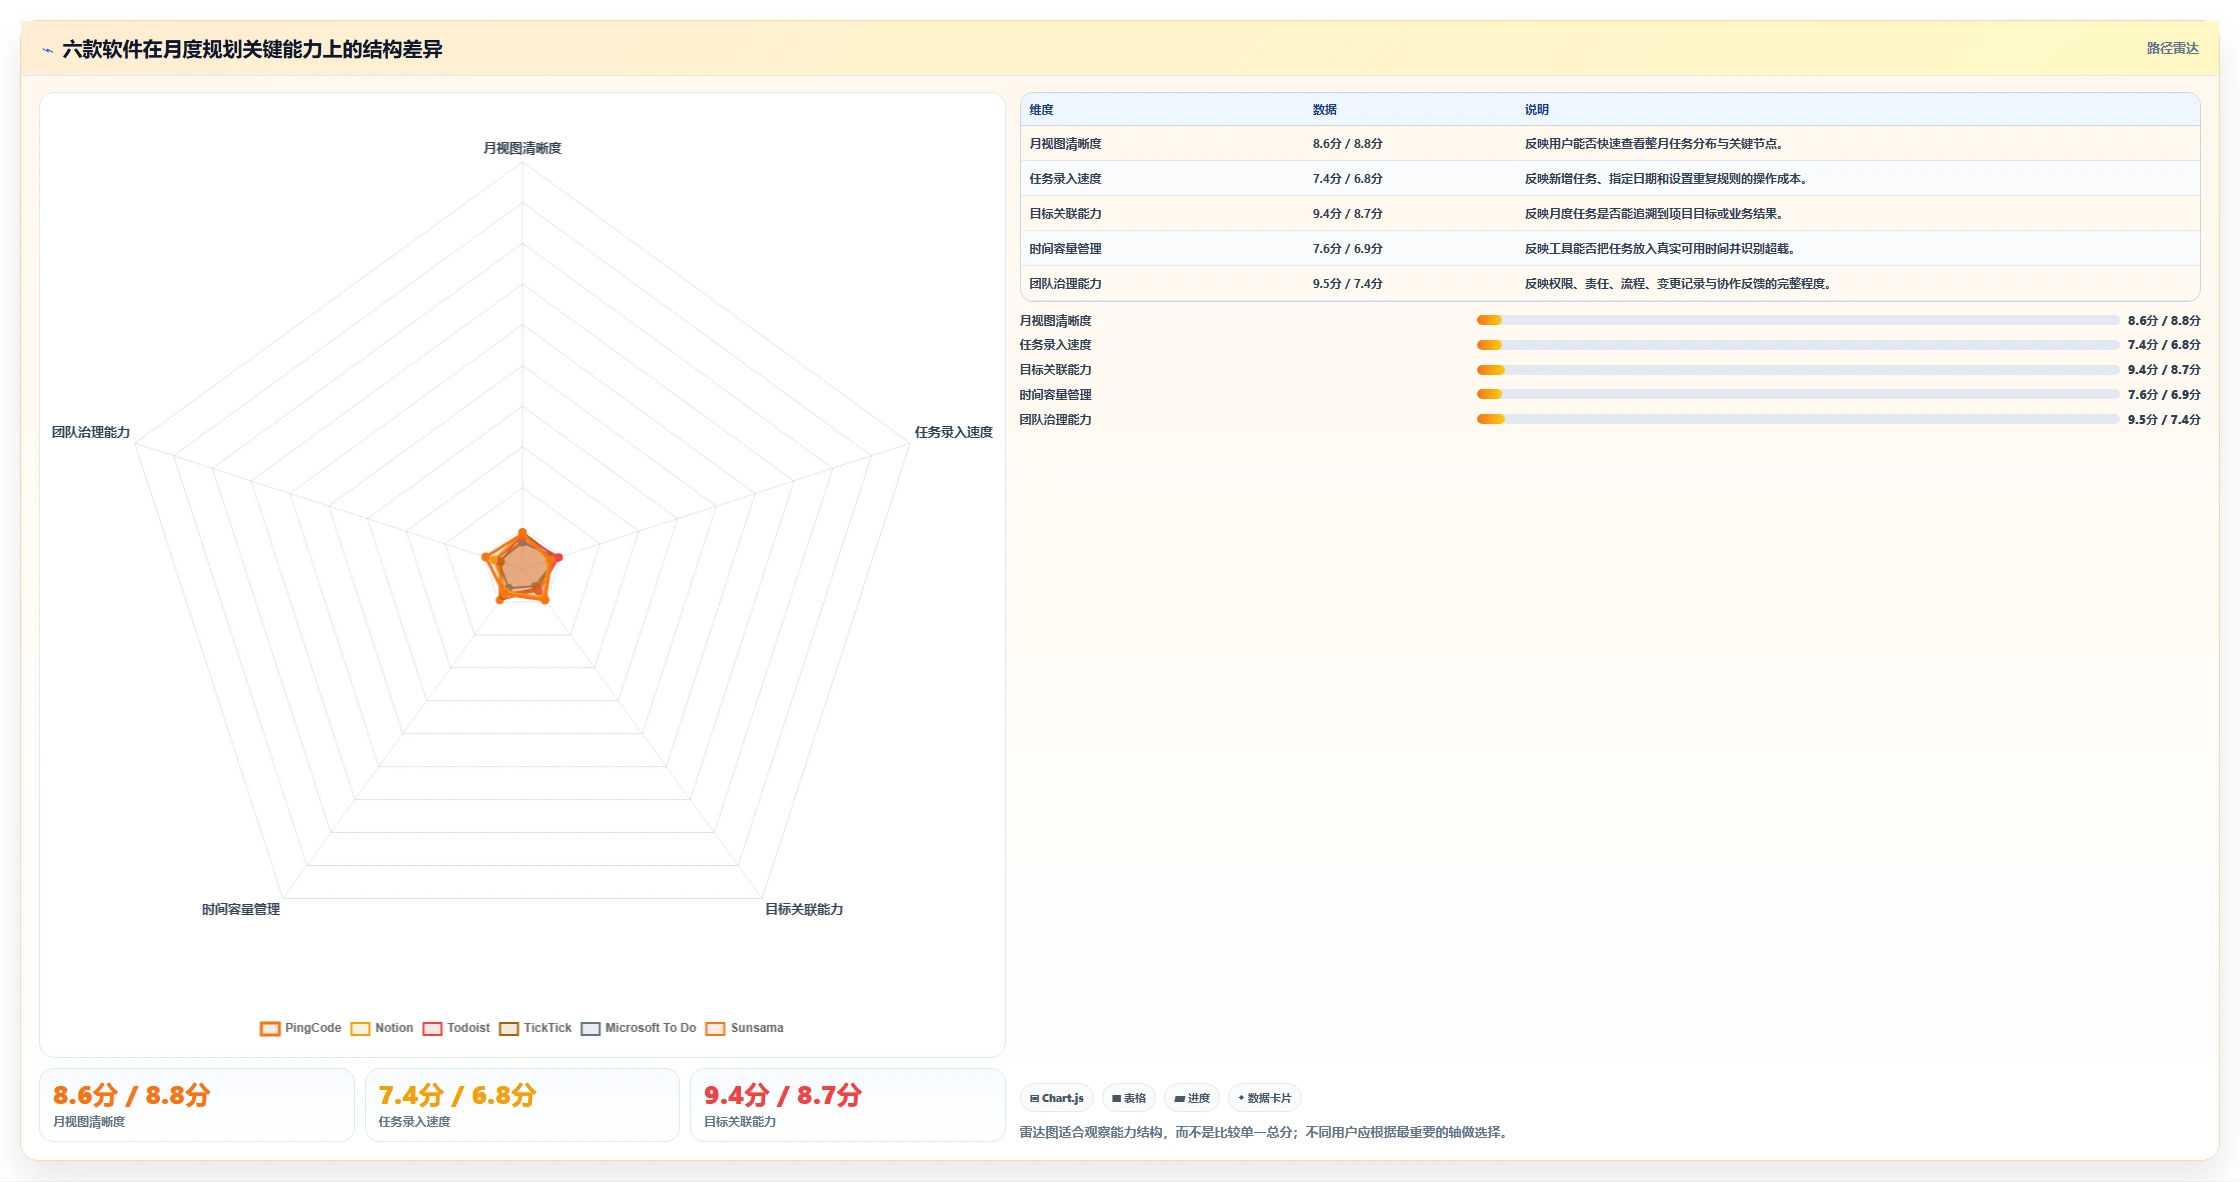The width and height of the screenshot is (2240, 1182).
Task: Click the 月视图清晰度 progress bar
Action: (1798, 320)
